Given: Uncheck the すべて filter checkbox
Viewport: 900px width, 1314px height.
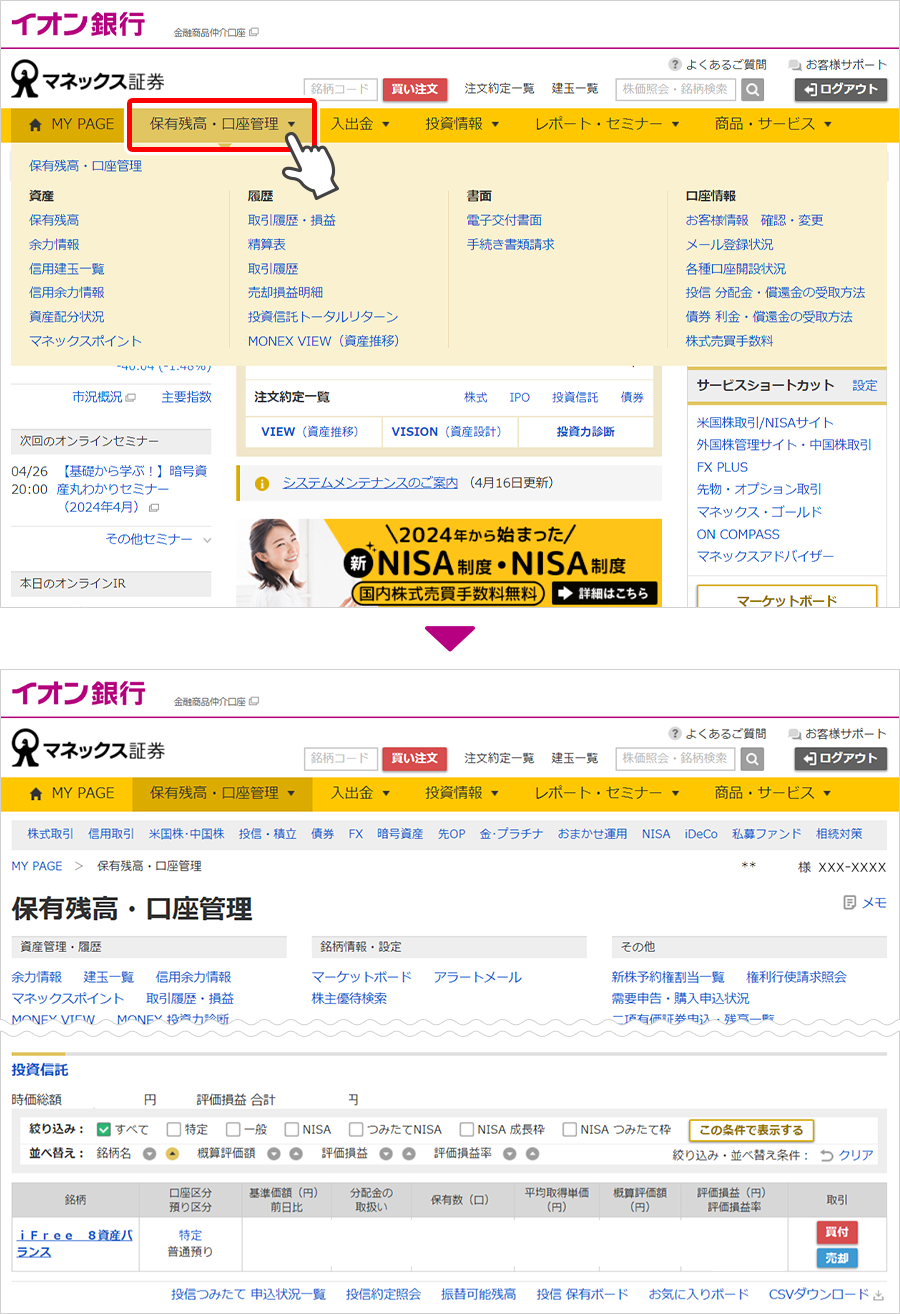Looking at the screenshot, I should click(104, 1129).
